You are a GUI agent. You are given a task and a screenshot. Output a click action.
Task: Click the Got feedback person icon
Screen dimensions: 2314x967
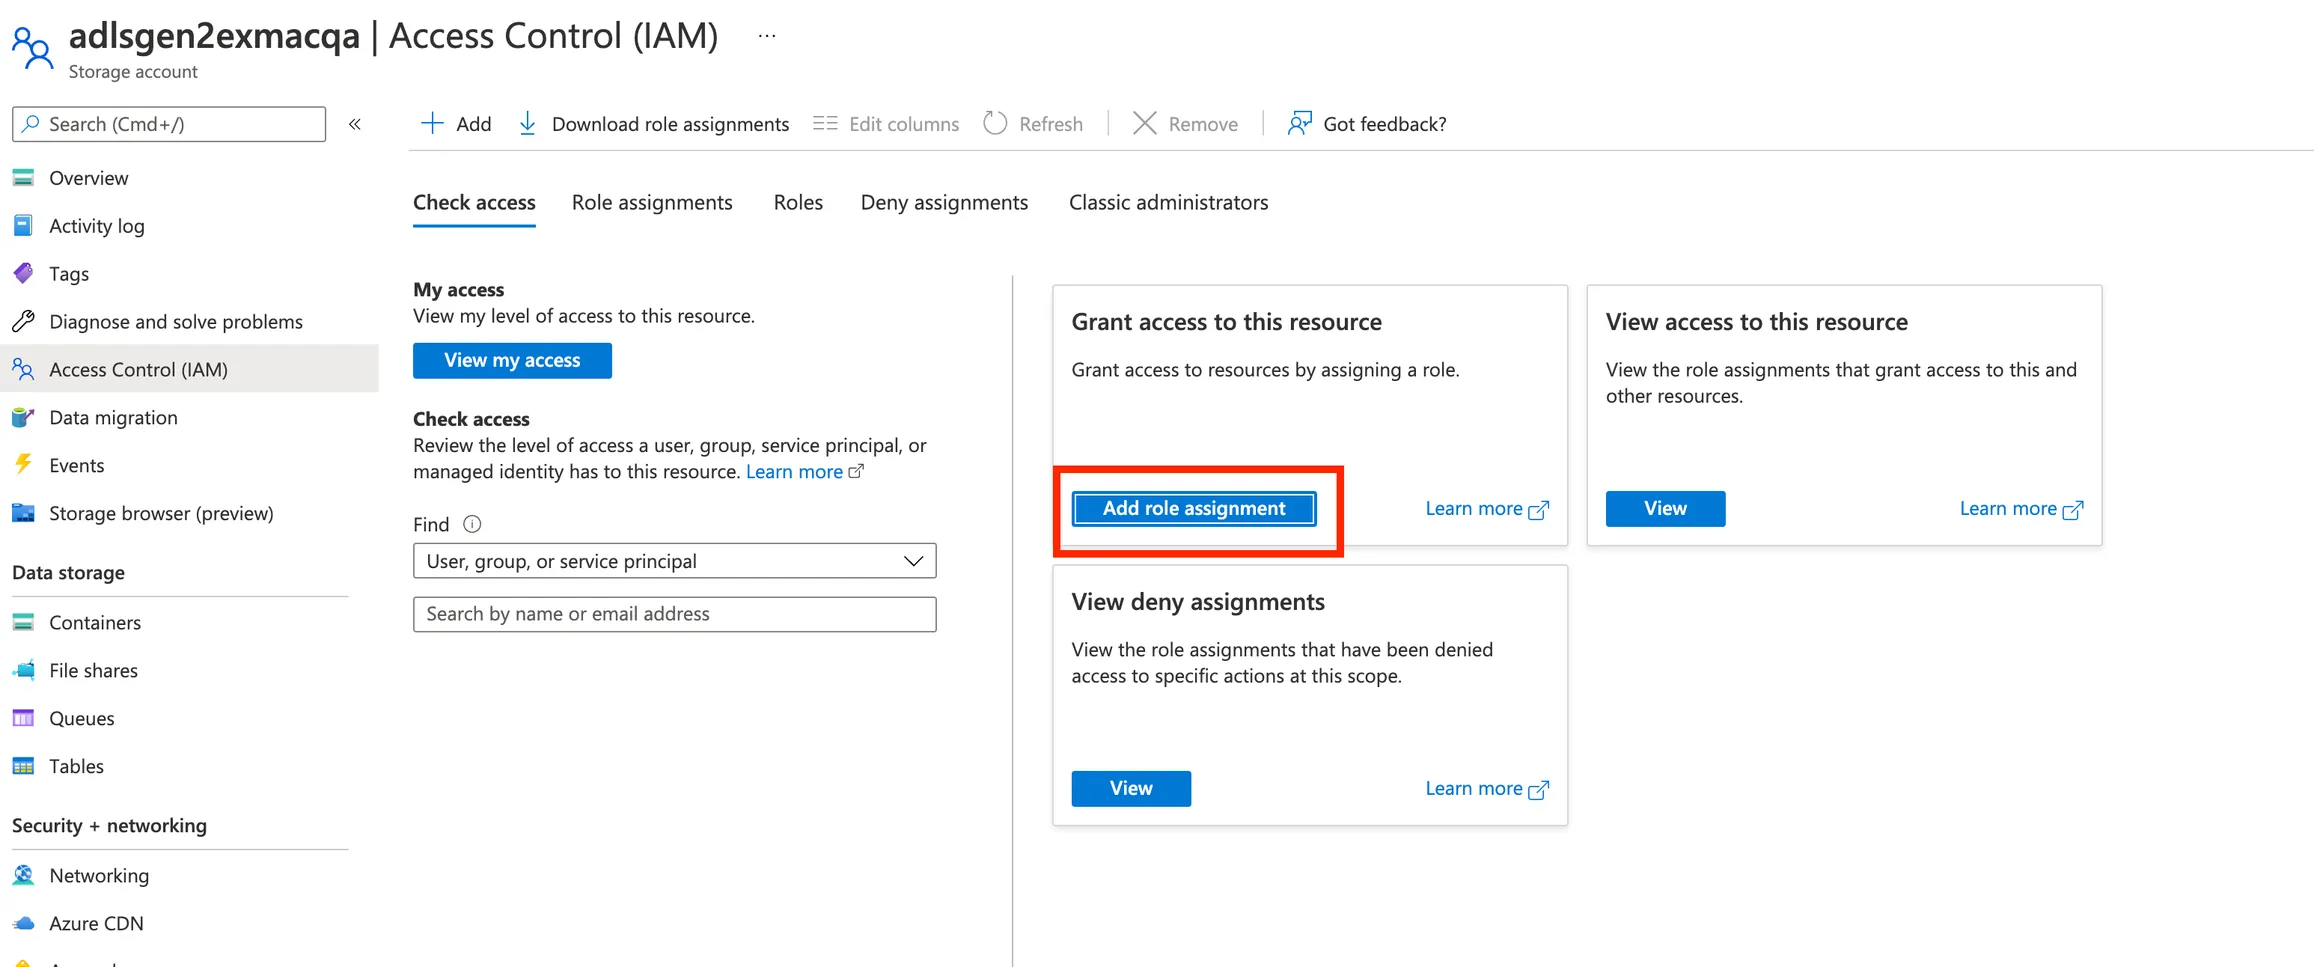(1299, 124)
